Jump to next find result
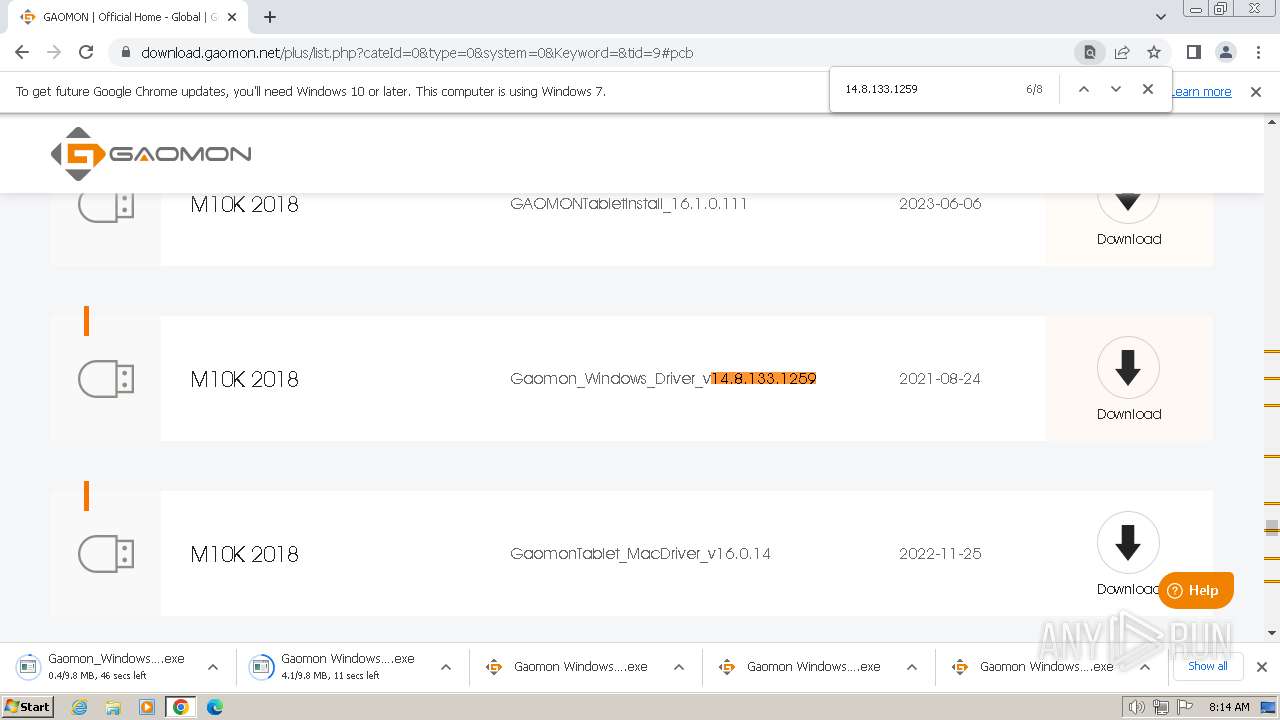Viewport: 1280px width, 720px height. (x=1116, y=89)
